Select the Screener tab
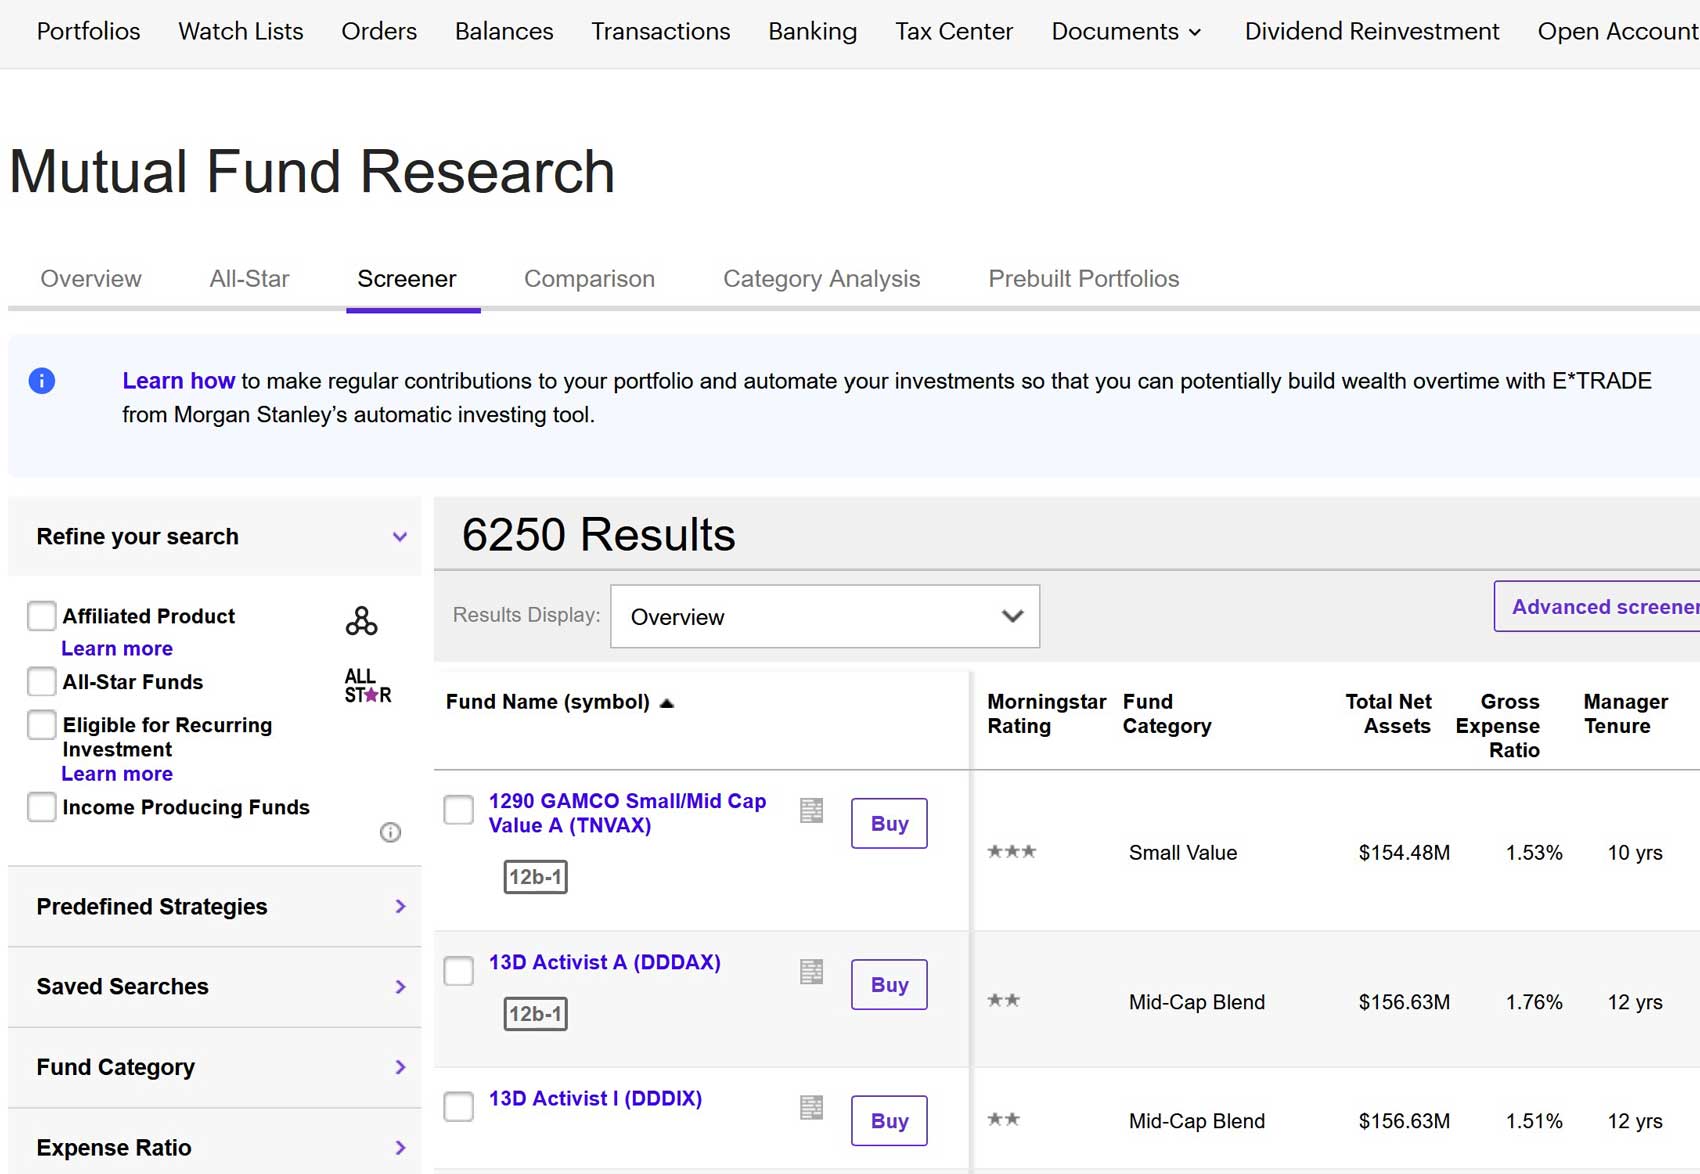Screen dimensions: 1700x1174 (407, 279)
